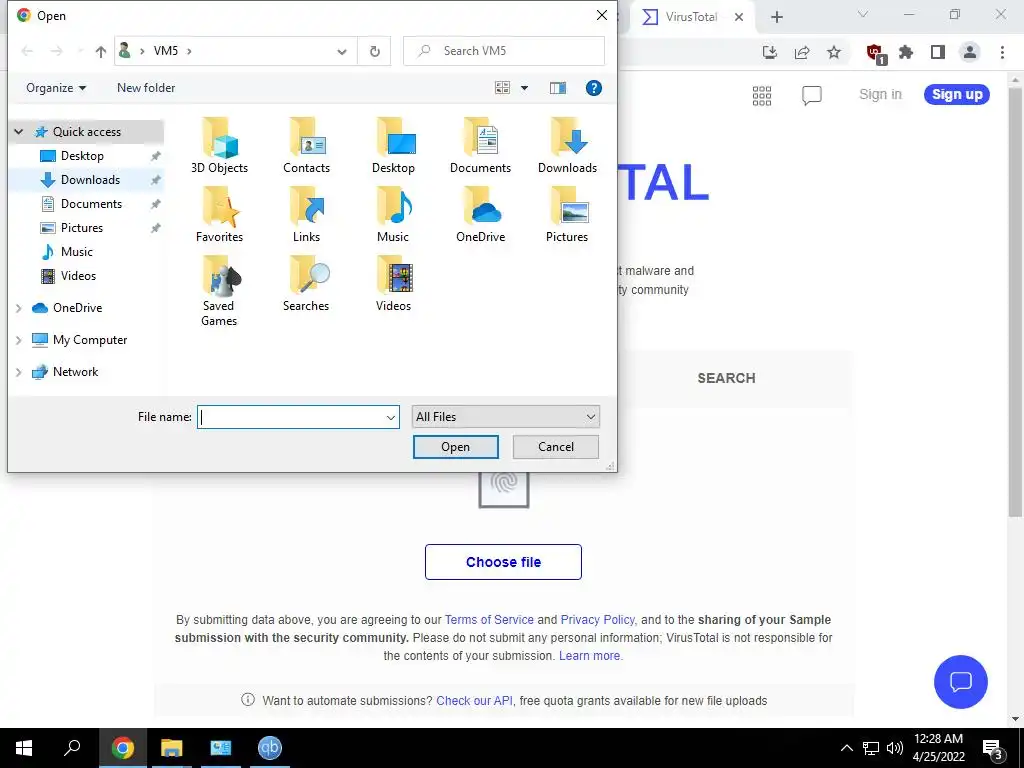Screen dimensions: 1024x768
Task: Open Chrome three-dot menu
Action: pyautogui.click(x=1002, y=52)
